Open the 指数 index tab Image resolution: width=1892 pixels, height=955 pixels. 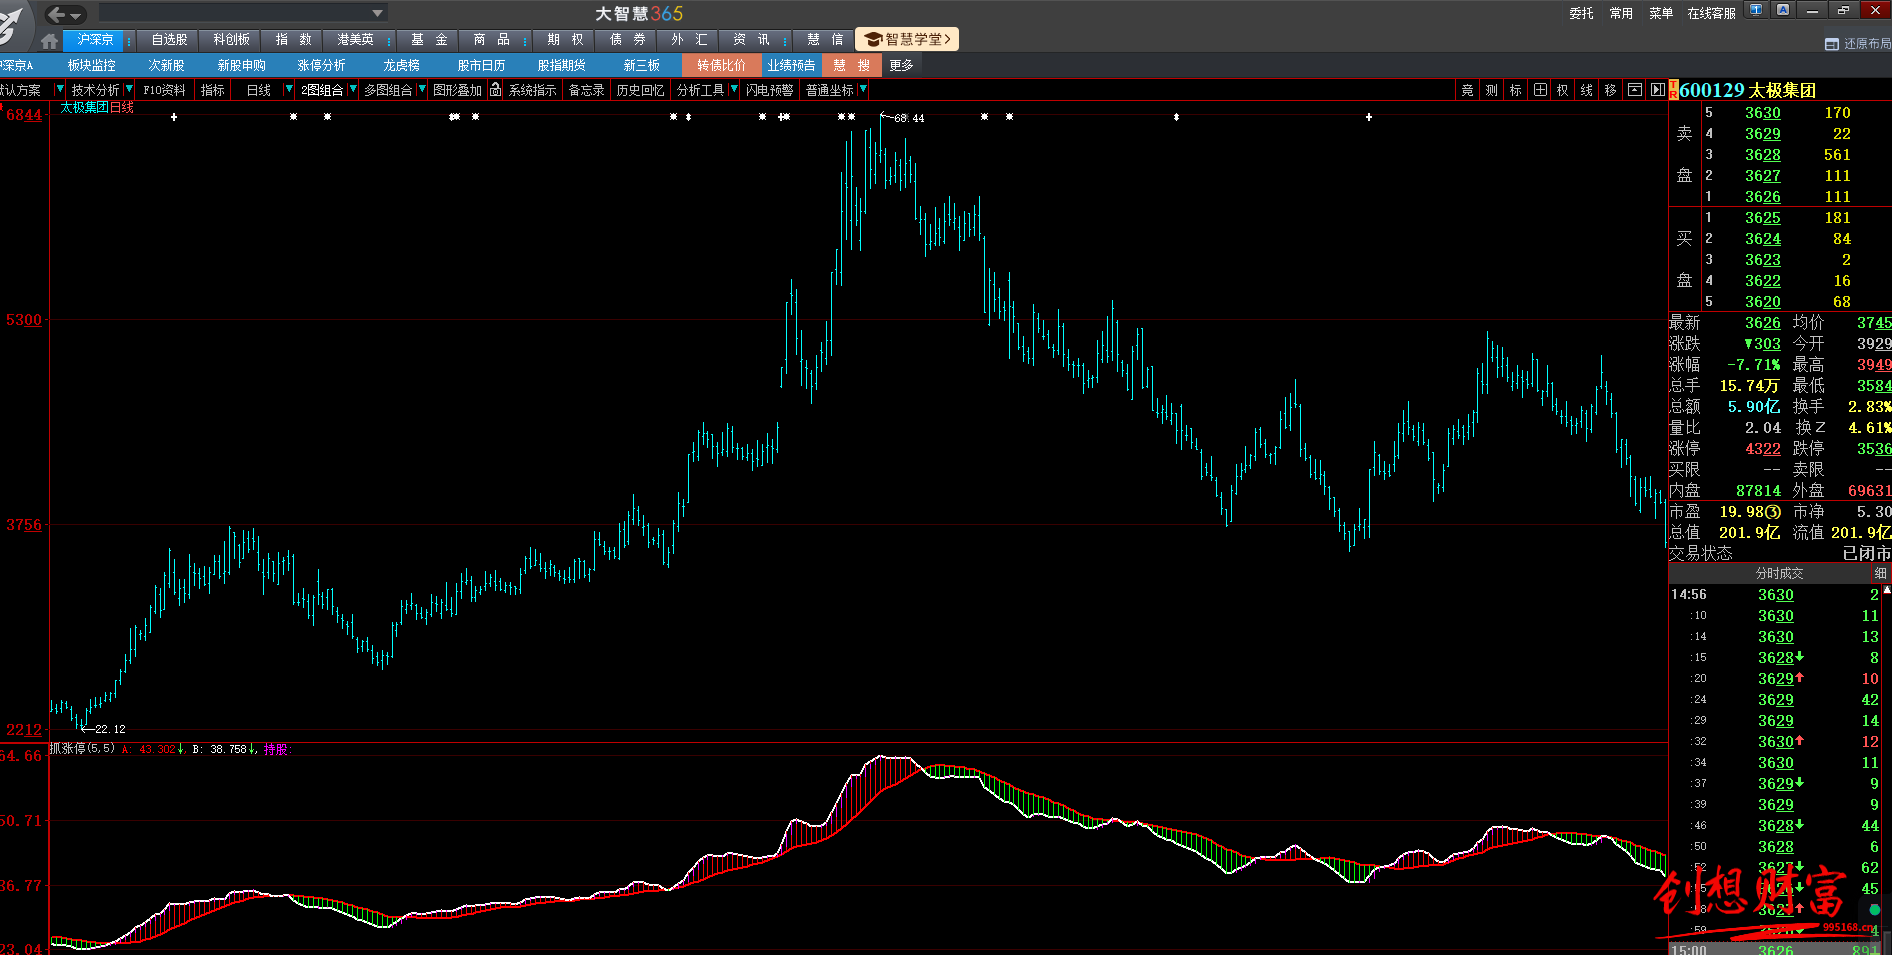tap(293, 40)
